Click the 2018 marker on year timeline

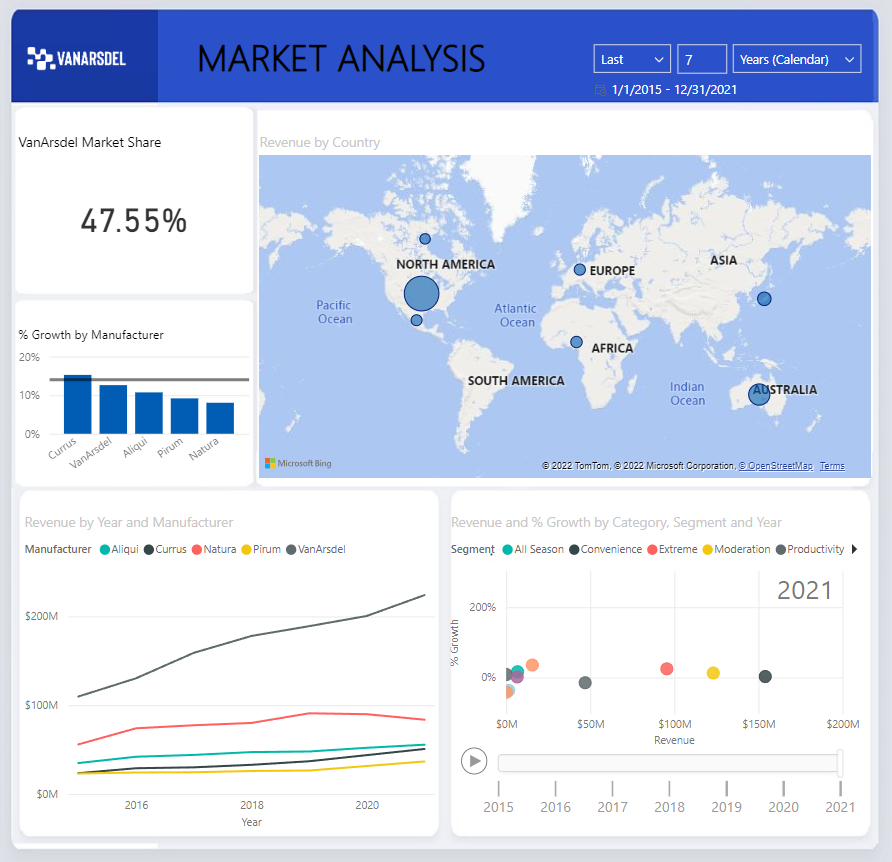[x=669, y=807]
